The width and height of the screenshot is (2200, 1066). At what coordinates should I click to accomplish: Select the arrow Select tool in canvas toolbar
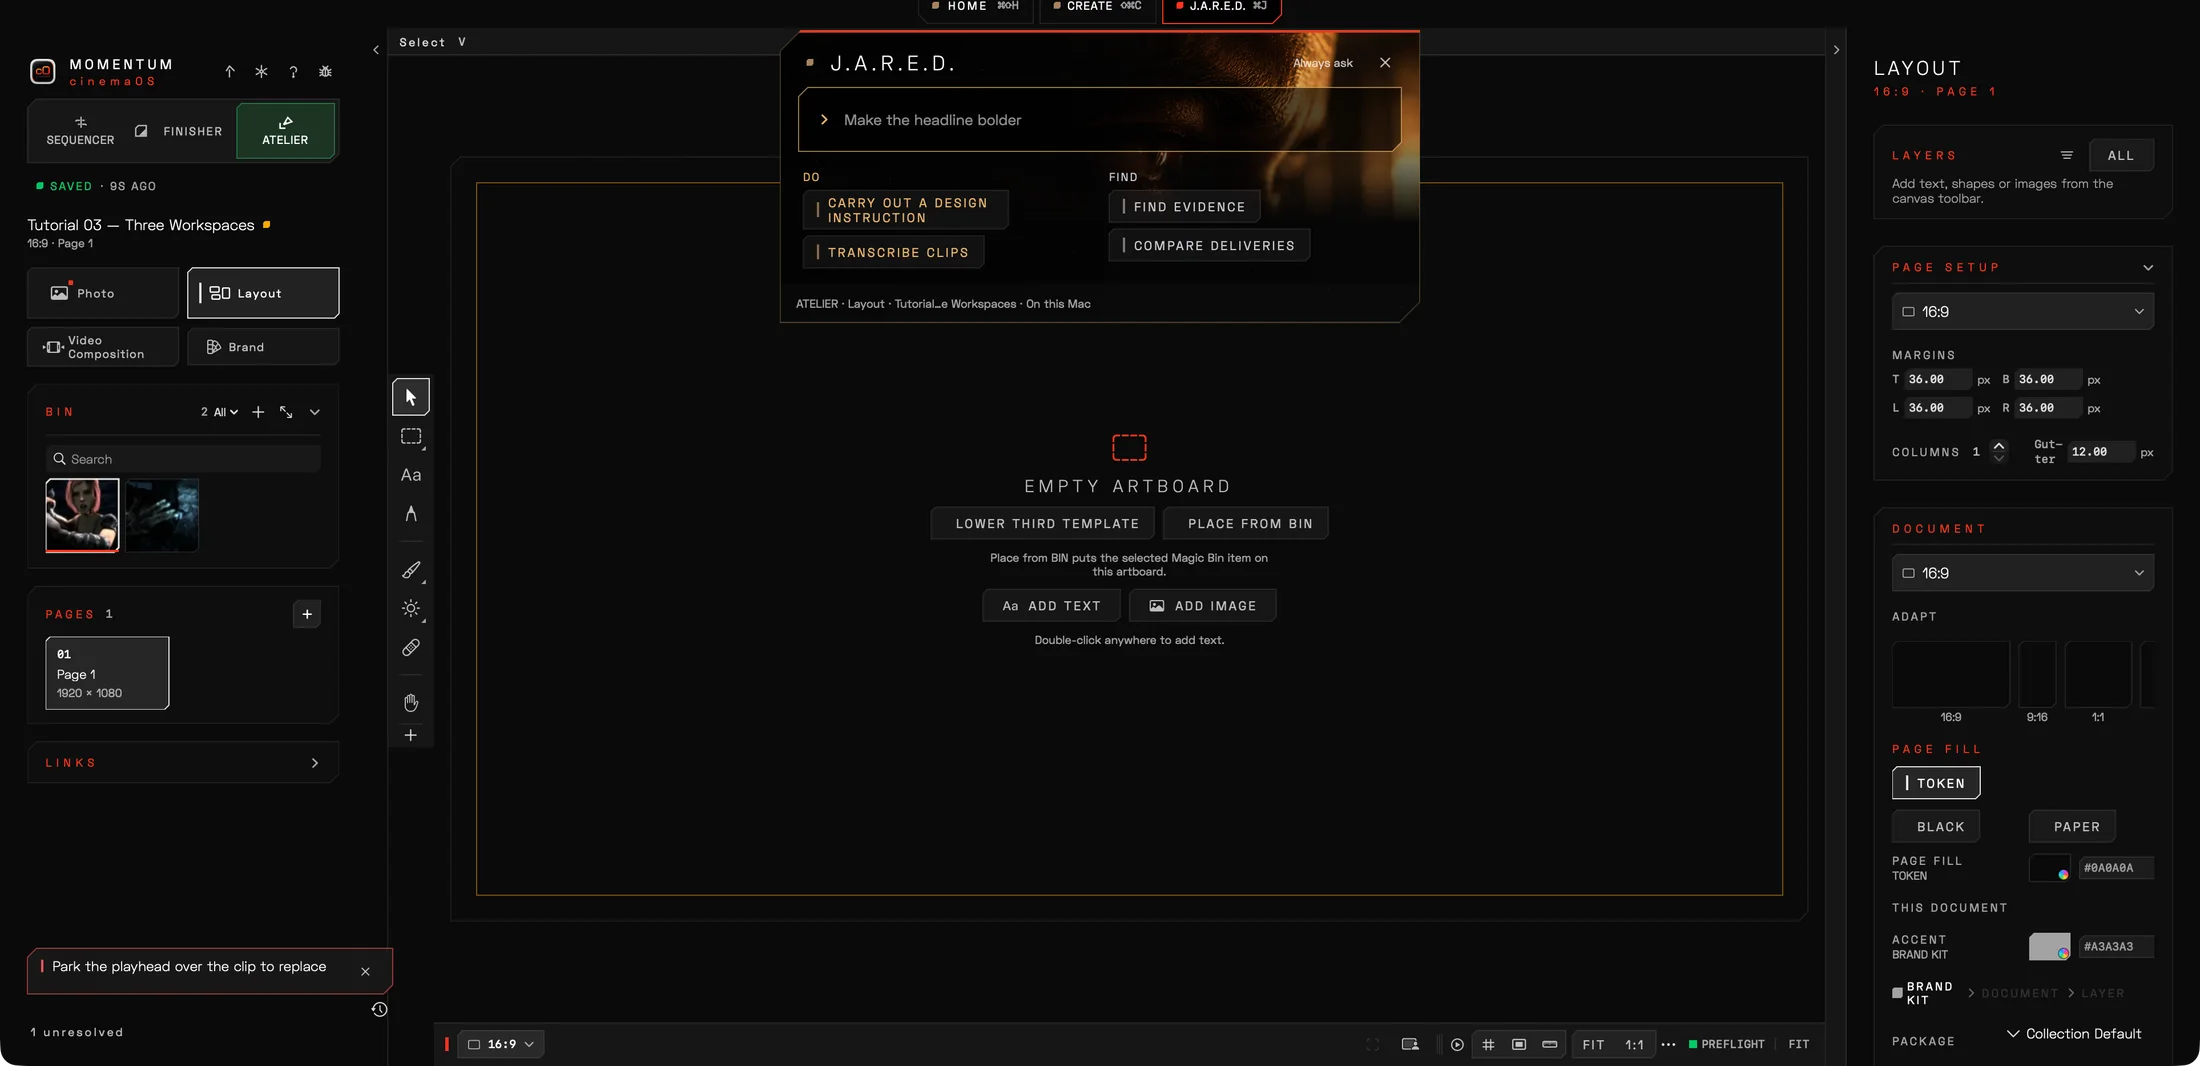pyautogui.click(x=411, y=397)
